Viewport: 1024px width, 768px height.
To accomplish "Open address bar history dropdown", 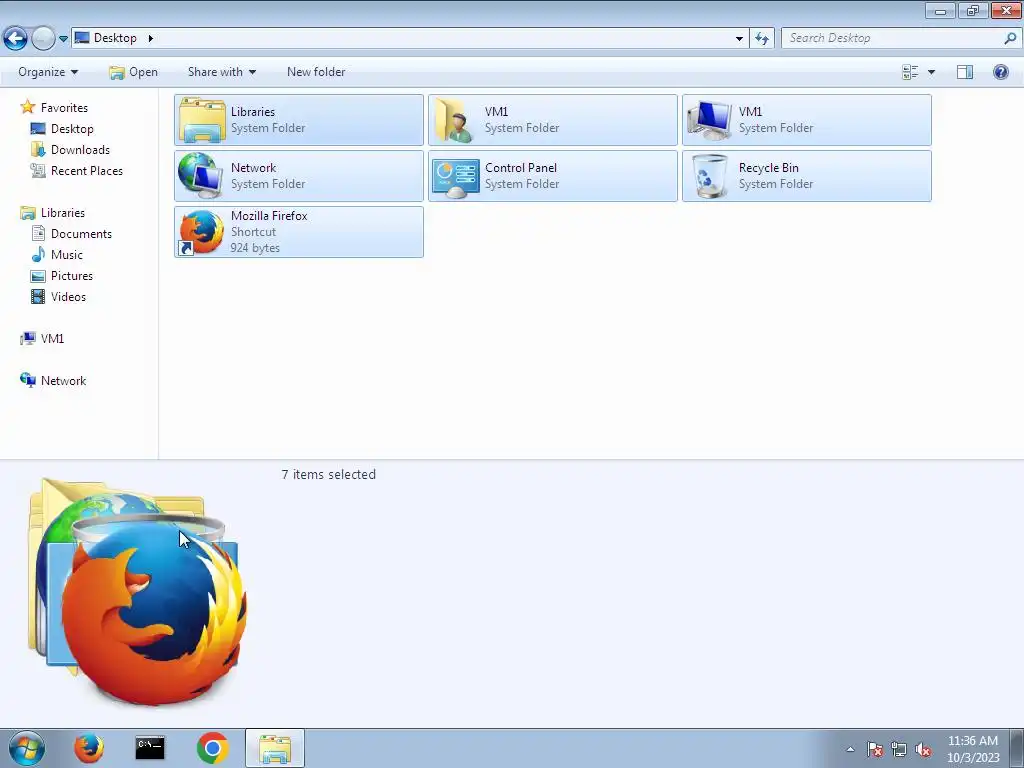I will coord(739,39).
